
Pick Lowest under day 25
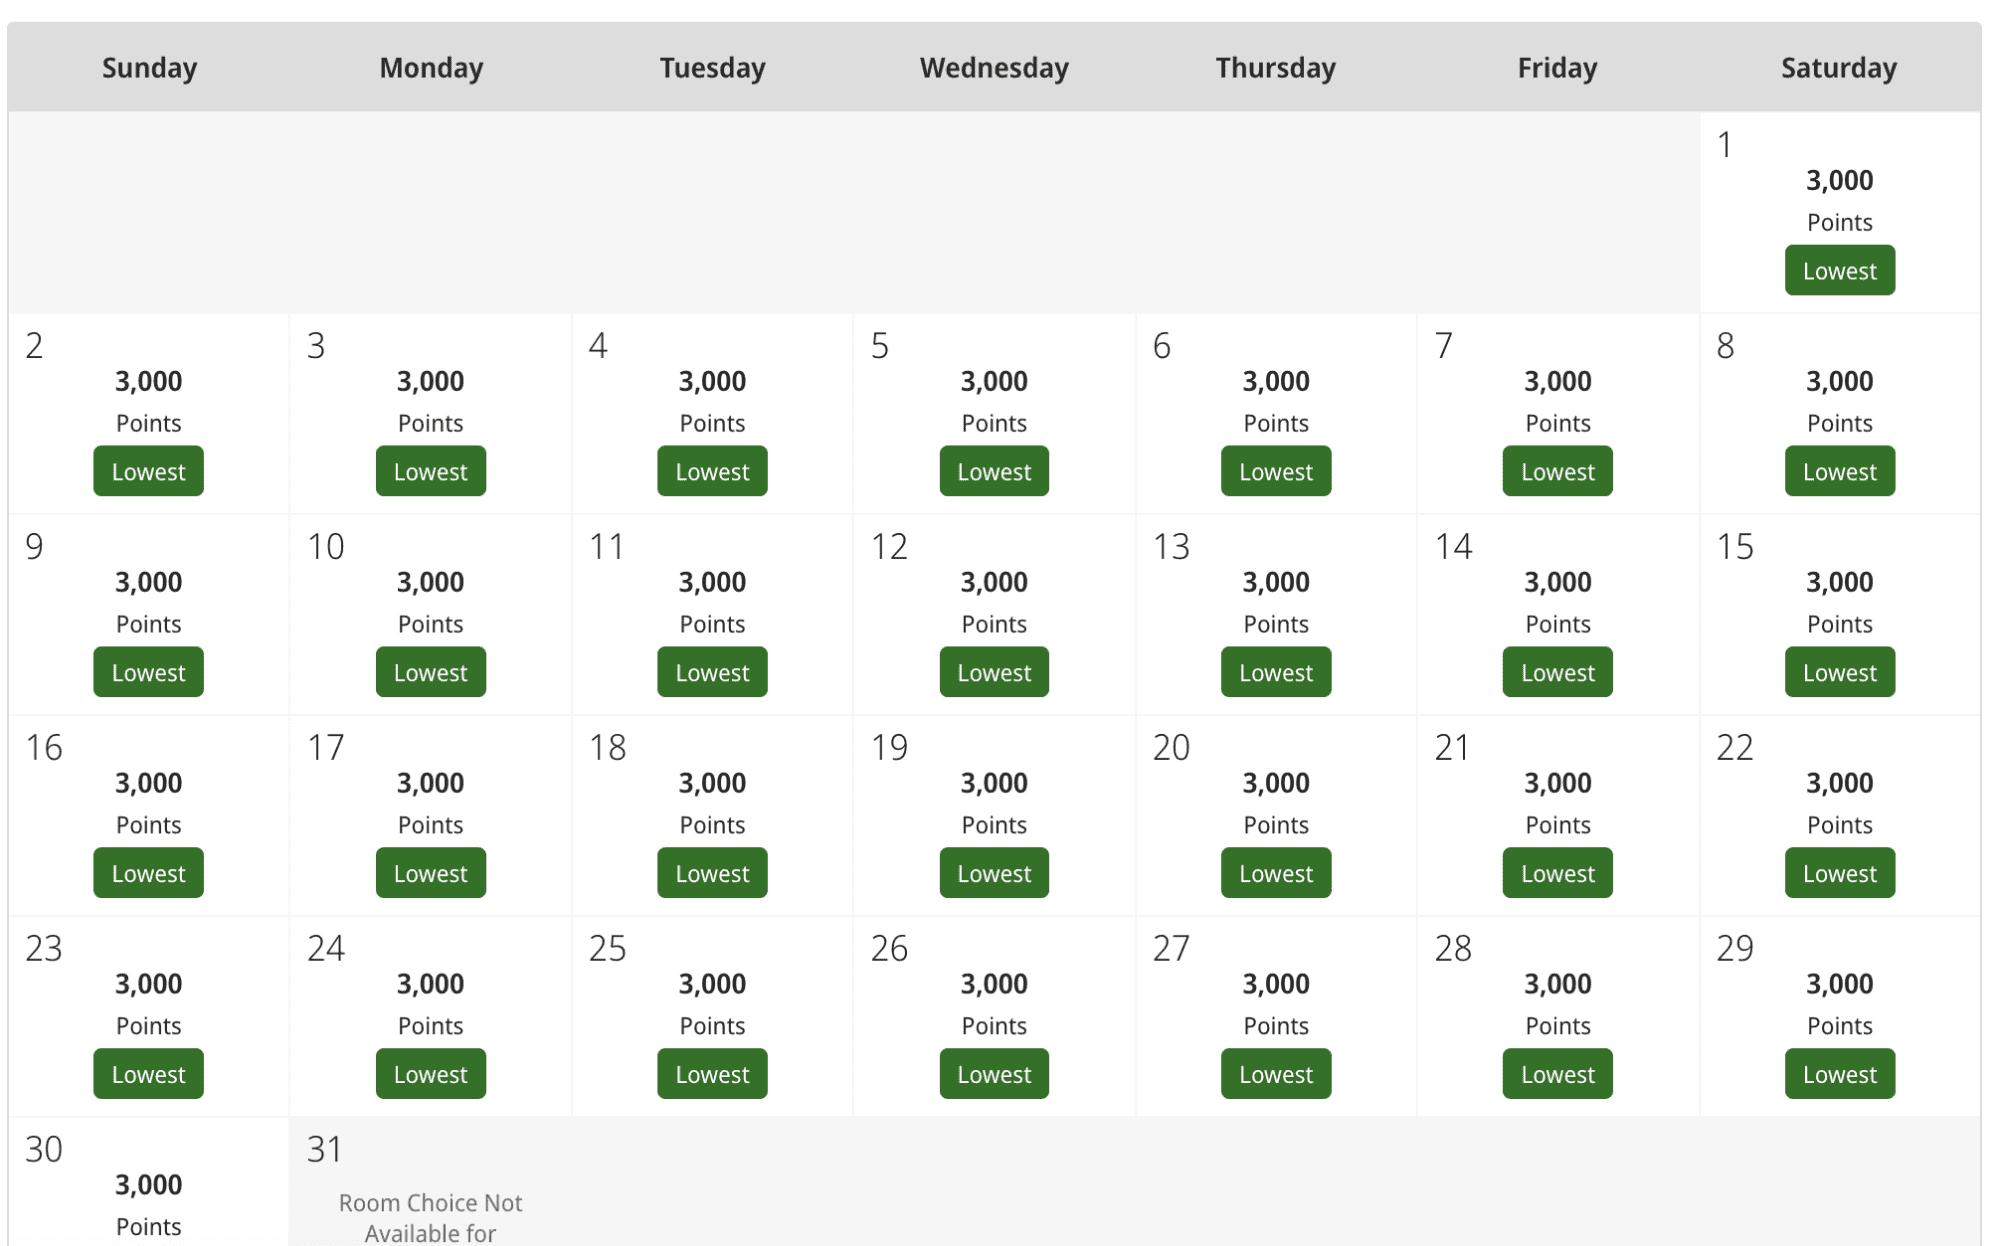click(712, 1074)
